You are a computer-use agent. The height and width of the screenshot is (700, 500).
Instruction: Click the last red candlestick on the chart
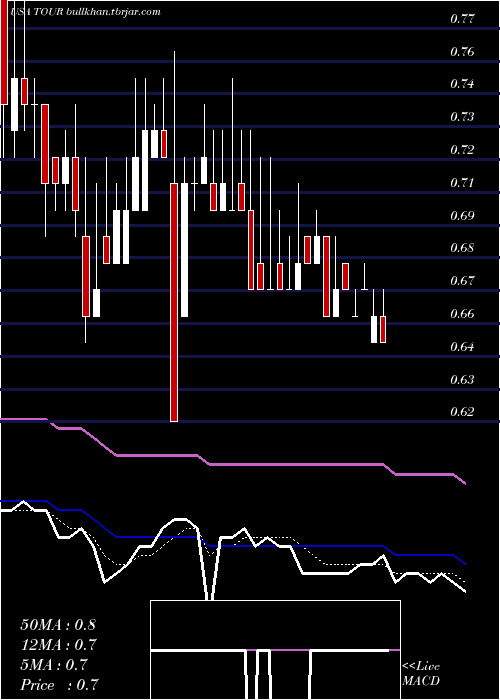pyautogui.click(x=383, y=329)
